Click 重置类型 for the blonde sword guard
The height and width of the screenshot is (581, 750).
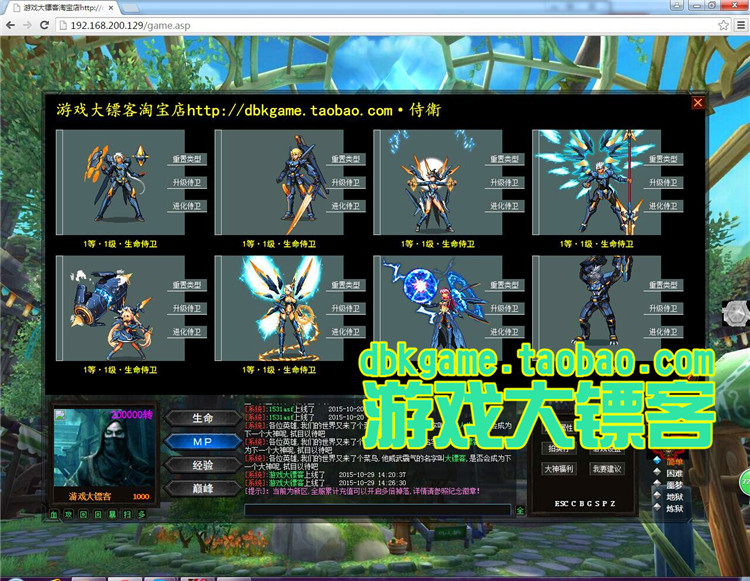346,159
